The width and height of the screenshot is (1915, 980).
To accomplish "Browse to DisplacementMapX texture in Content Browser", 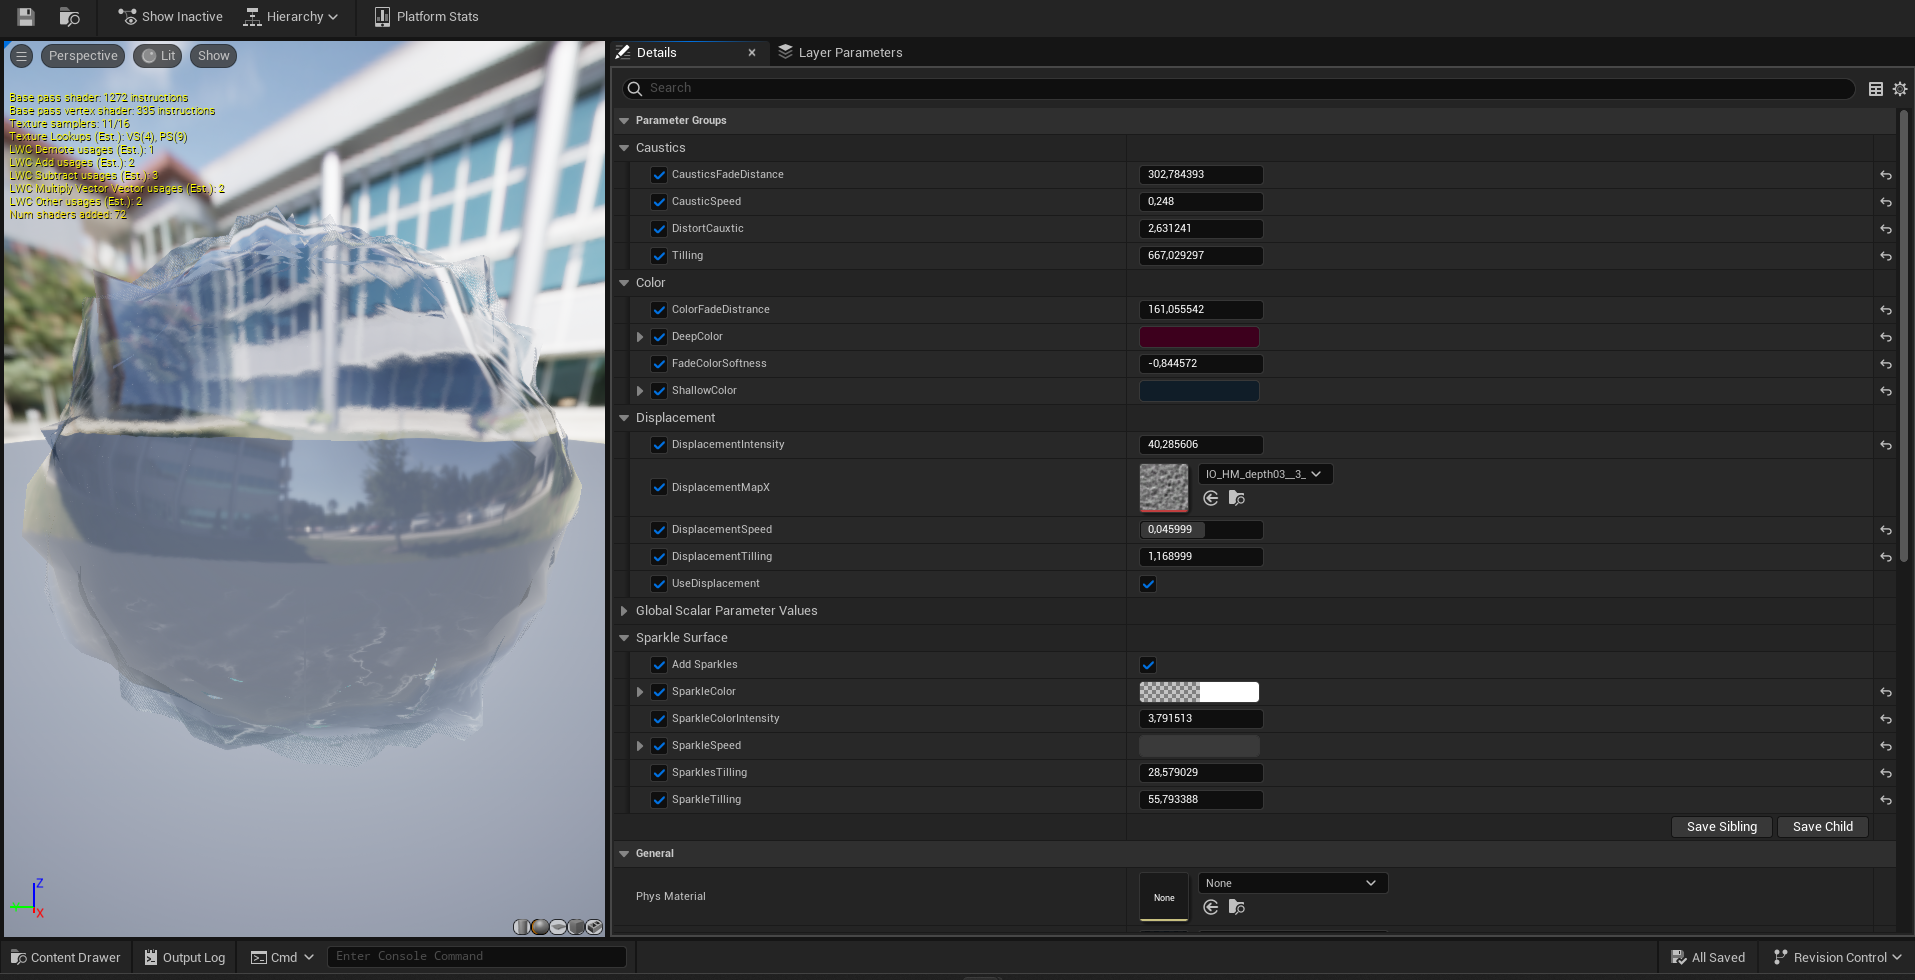I will [x=1237, y=498].
